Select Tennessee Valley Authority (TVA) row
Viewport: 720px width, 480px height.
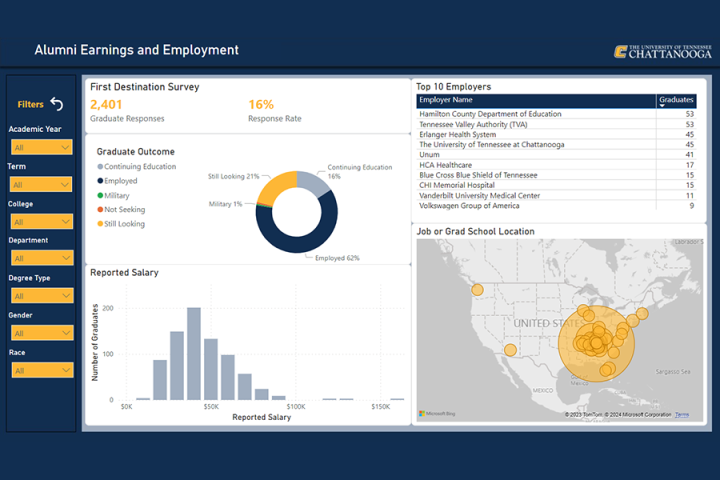click(556, 124)
